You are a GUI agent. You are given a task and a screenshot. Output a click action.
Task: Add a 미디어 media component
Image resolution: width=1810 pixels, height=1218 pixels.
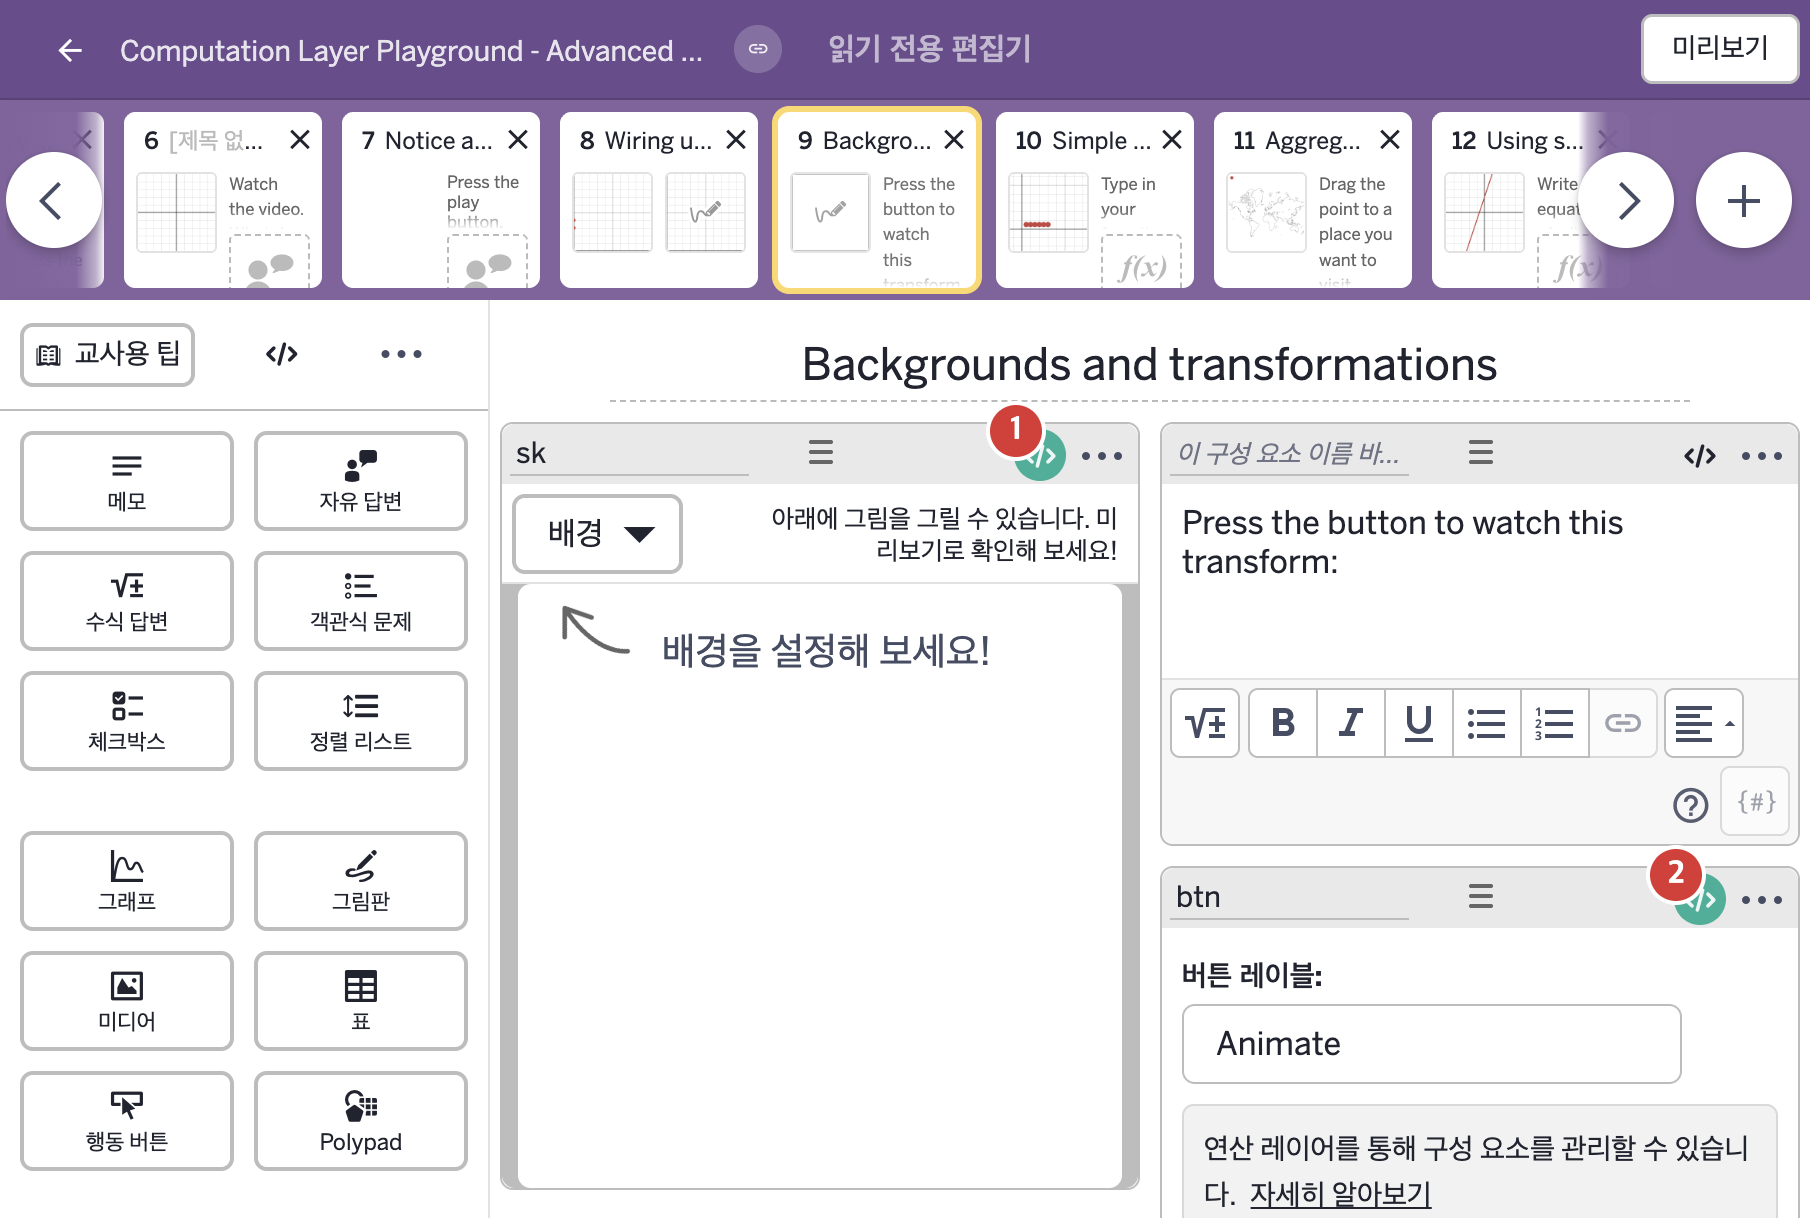click(127, 1001)
